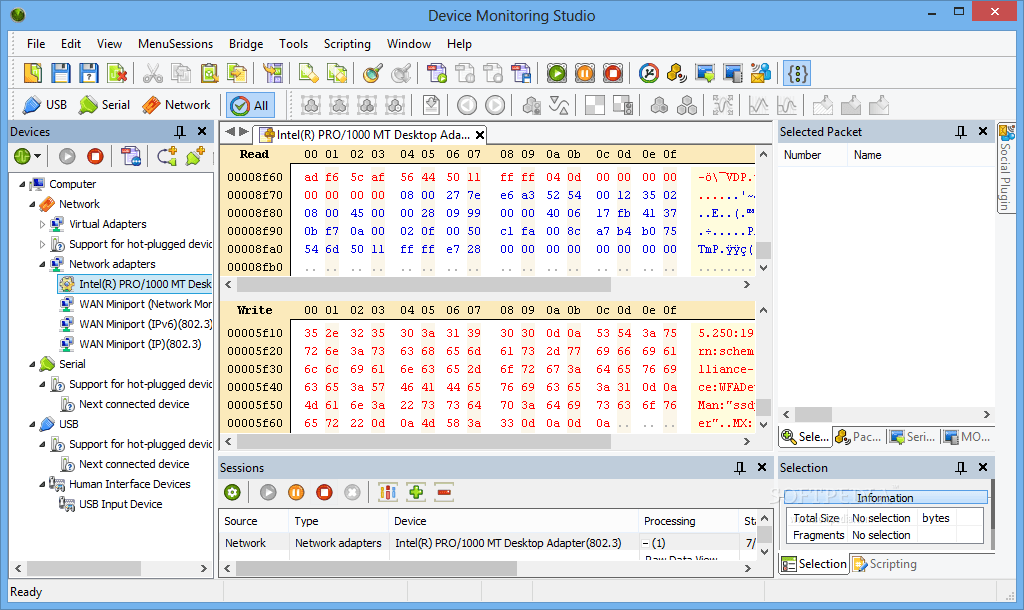Close the Sessions panel
The height and width of the screenshot is (610, 1024).
coord(761,468)
